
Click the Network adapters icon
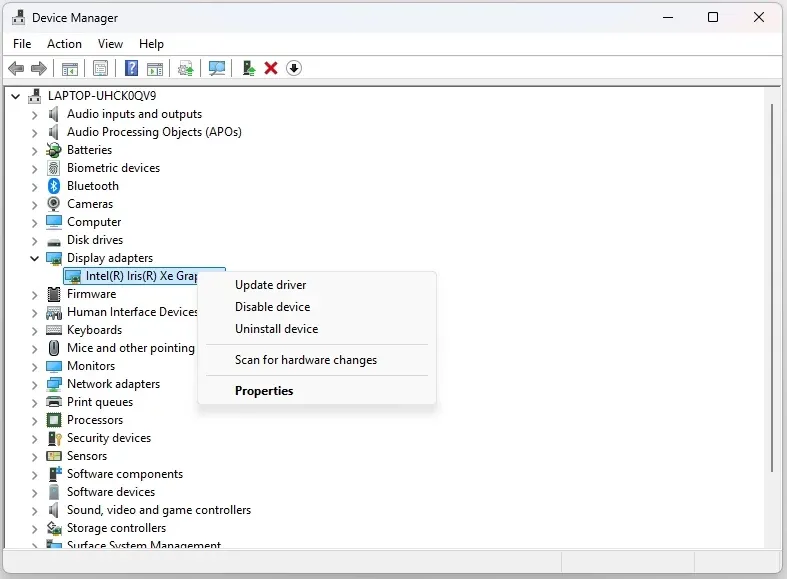[x=54, y=384]
